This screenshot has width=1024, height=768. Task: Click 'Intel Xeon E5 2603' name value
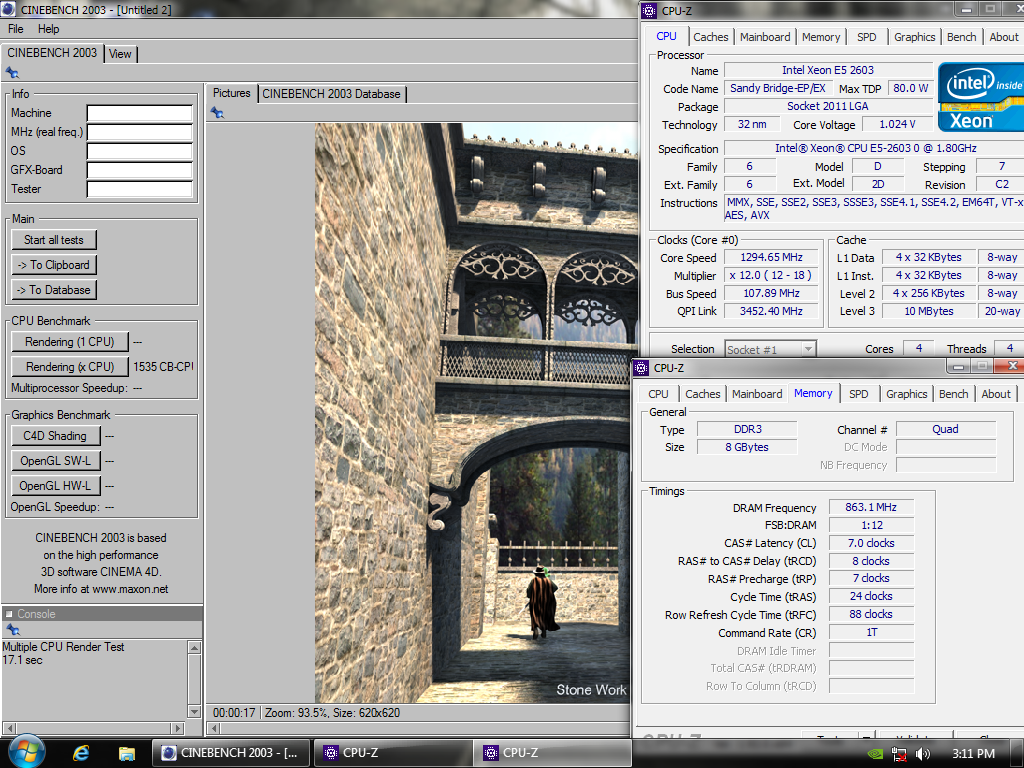(x=827, y=70)
